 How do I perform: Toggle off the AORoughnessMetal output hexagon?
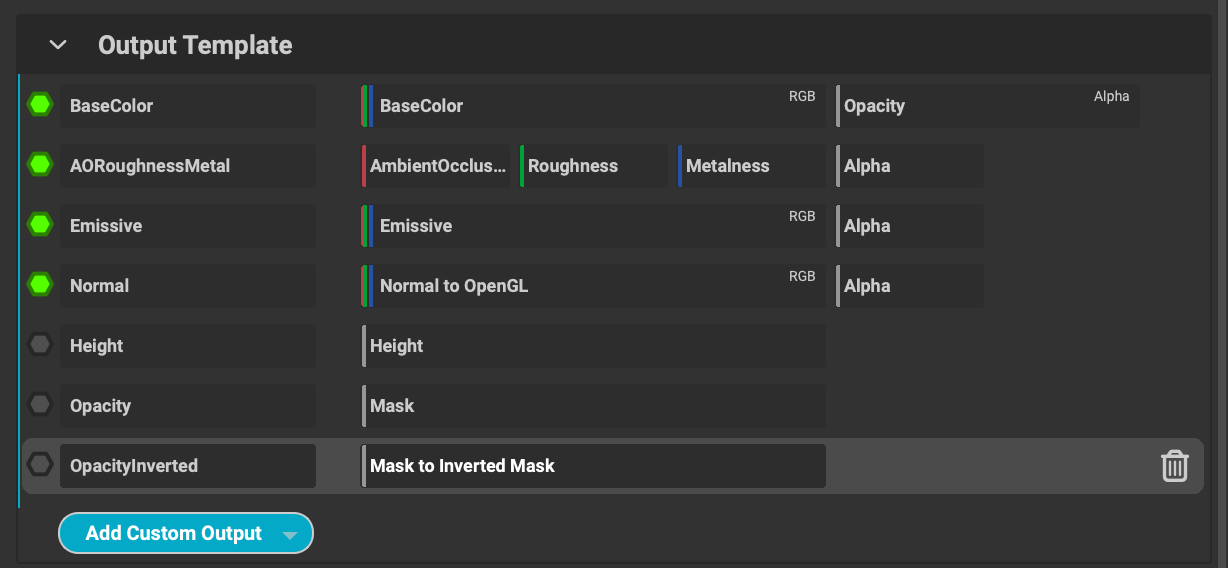(40, 165)
